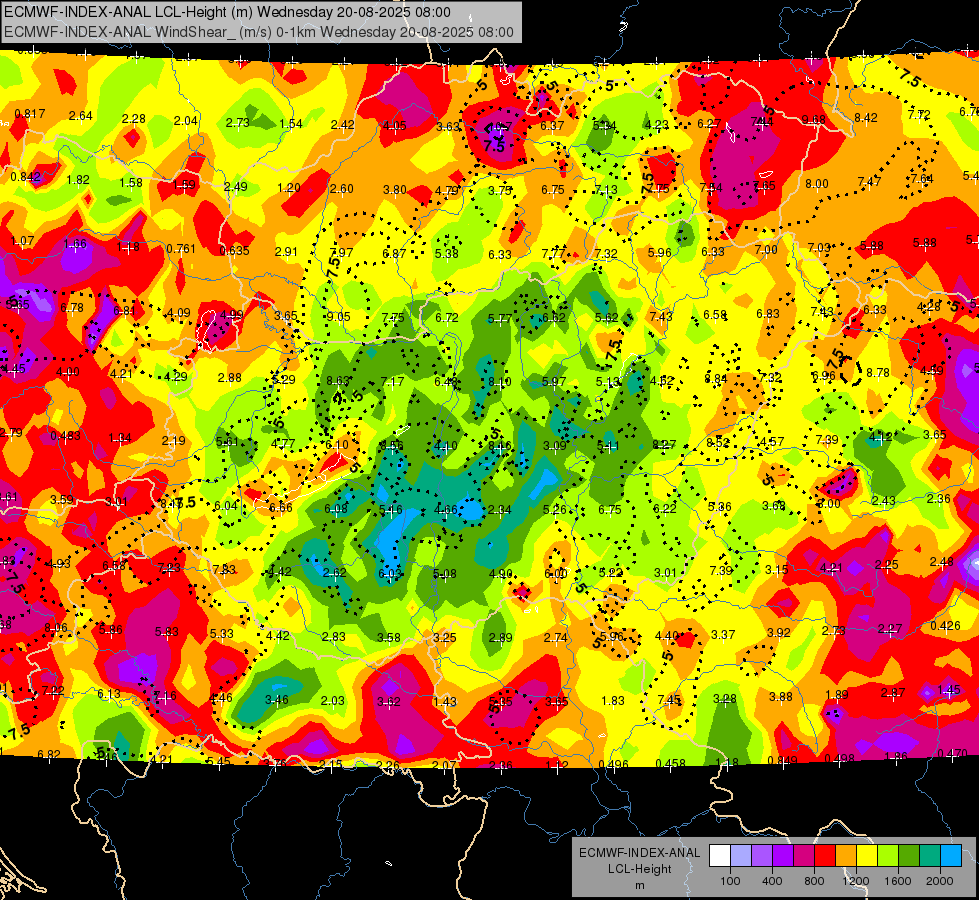Click the grid value 1.83

click(x=612, y=701)
